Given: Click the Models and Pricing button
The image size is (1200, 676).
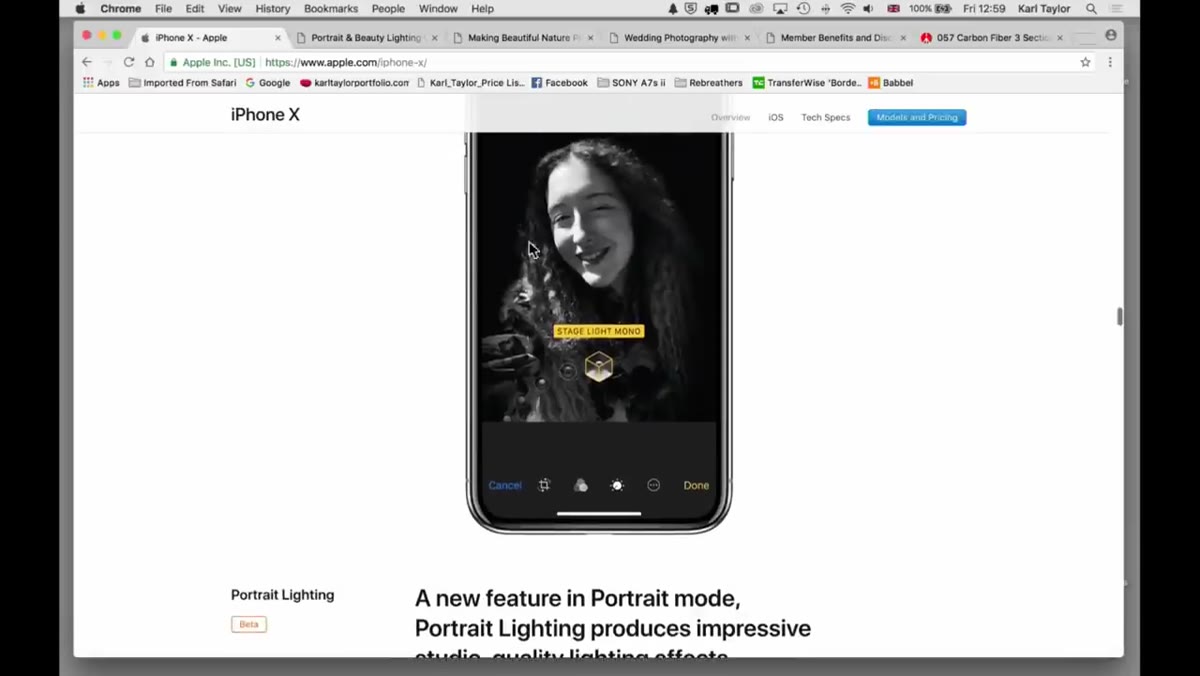Looking at the screenshot, I should coord(917,117).
